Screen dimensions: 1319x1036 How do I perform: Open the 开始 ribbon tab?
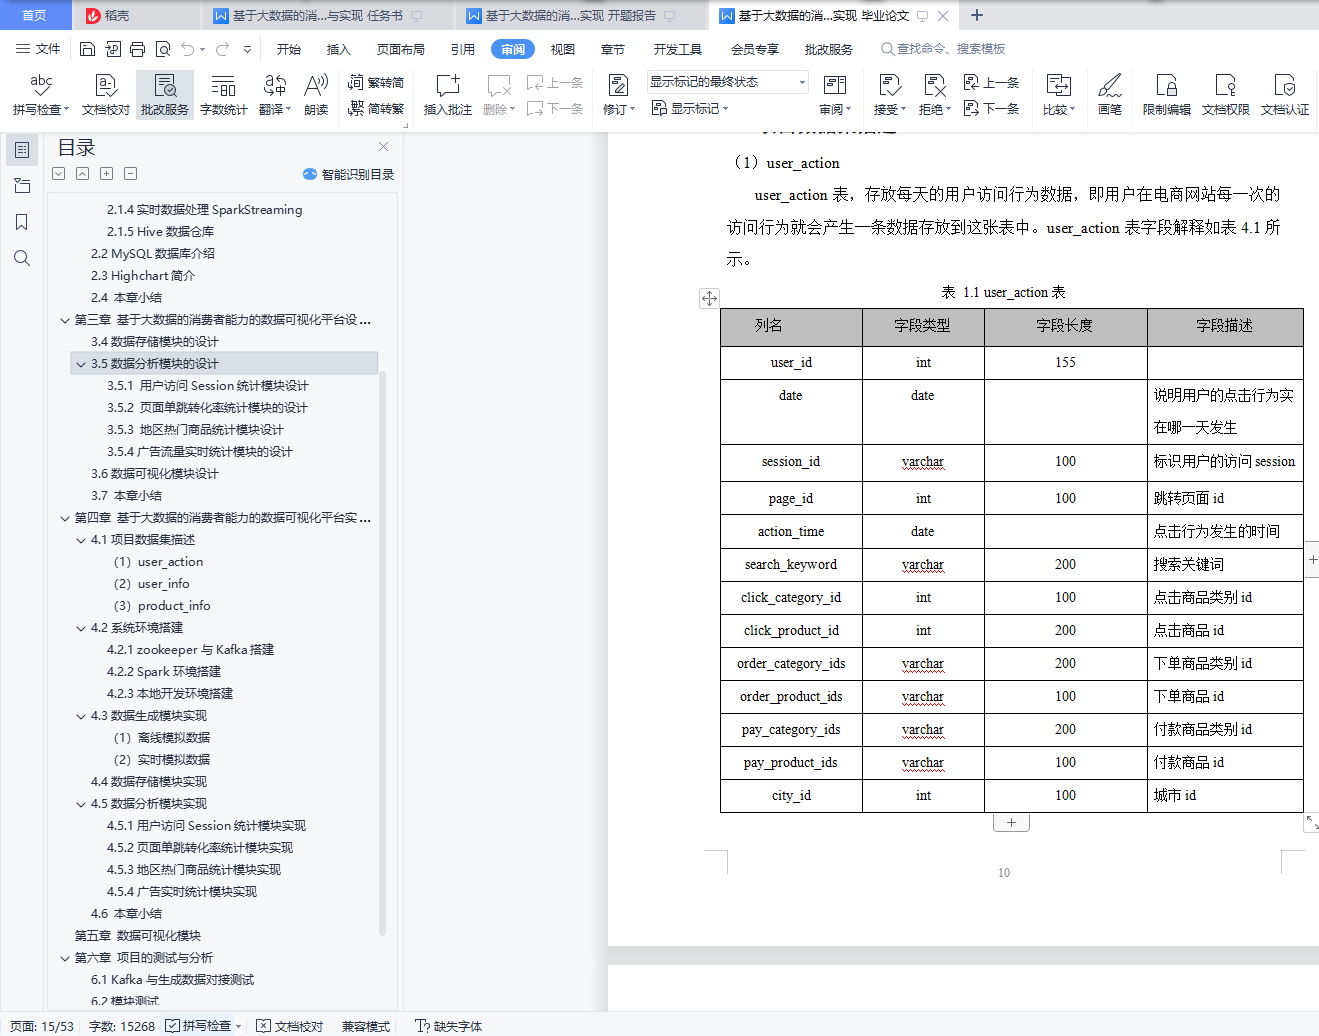[x=289, y=49]
